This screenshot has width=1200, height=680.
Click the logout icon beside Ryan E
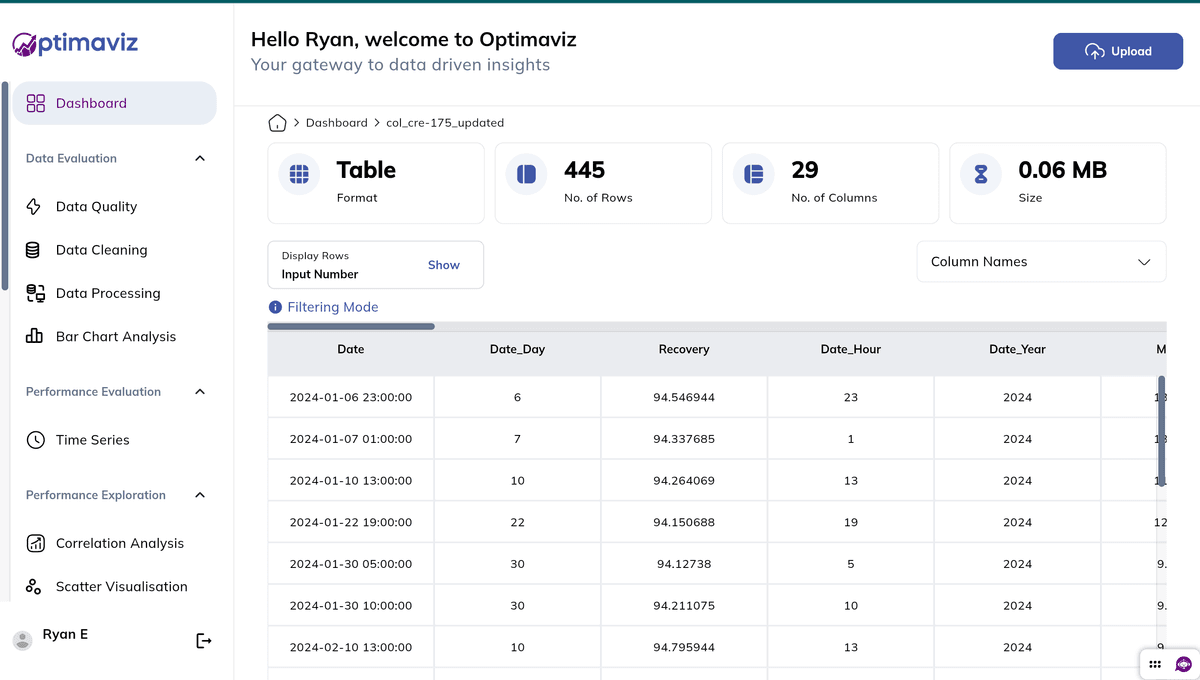coord(204,641)
